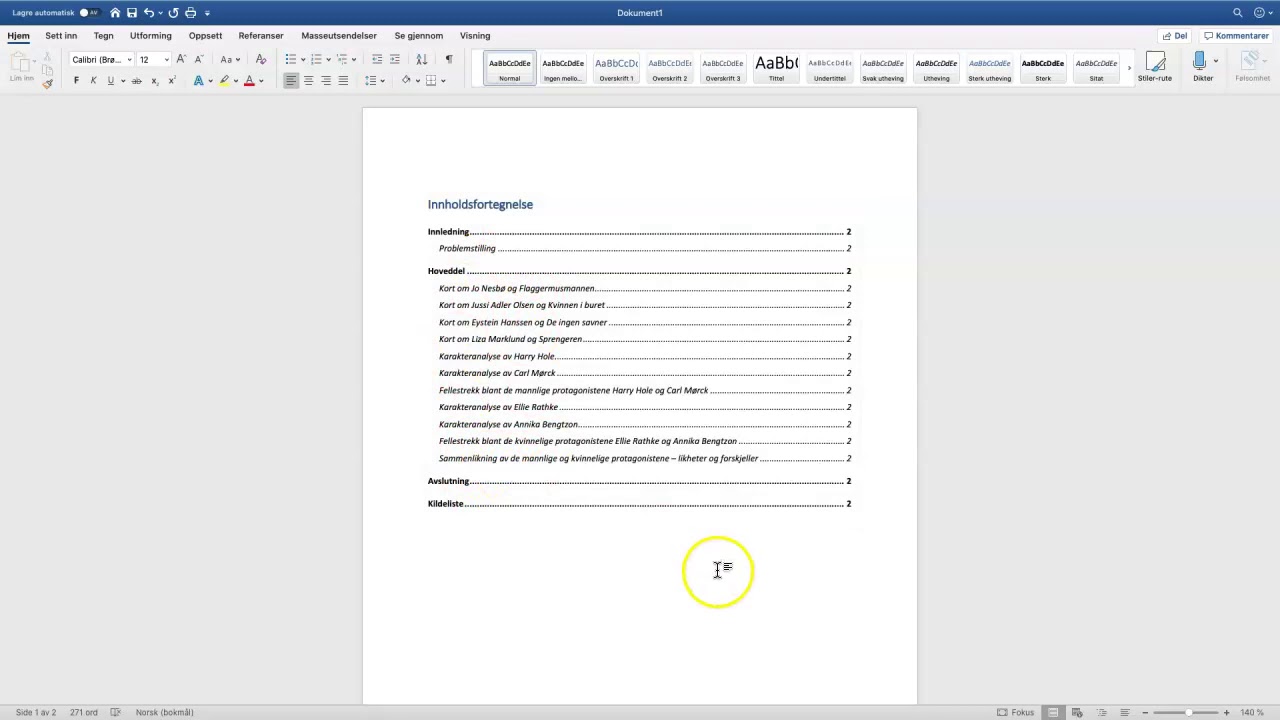Click the zoom slider in status bar

tap(1186, 712)
